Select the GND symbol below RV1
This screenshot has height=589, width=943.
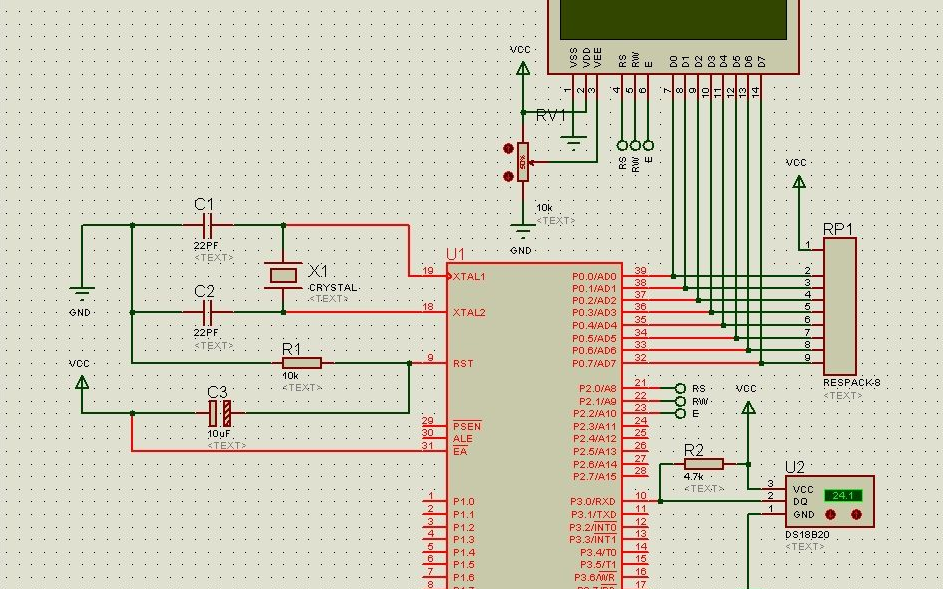coord(523,230)
